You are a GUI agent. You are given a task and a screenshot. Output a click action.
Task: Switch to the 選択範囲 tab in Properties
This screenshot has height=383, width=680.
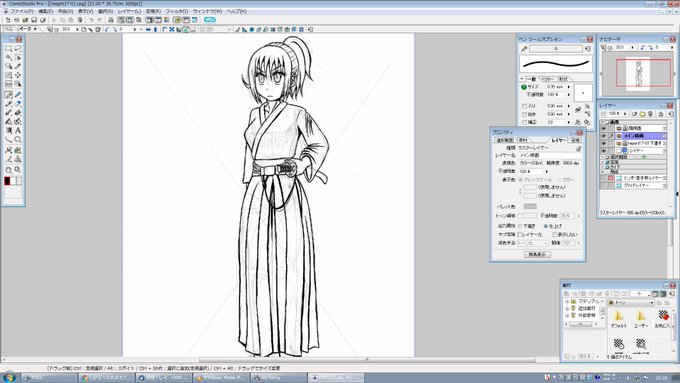(504, 140)
